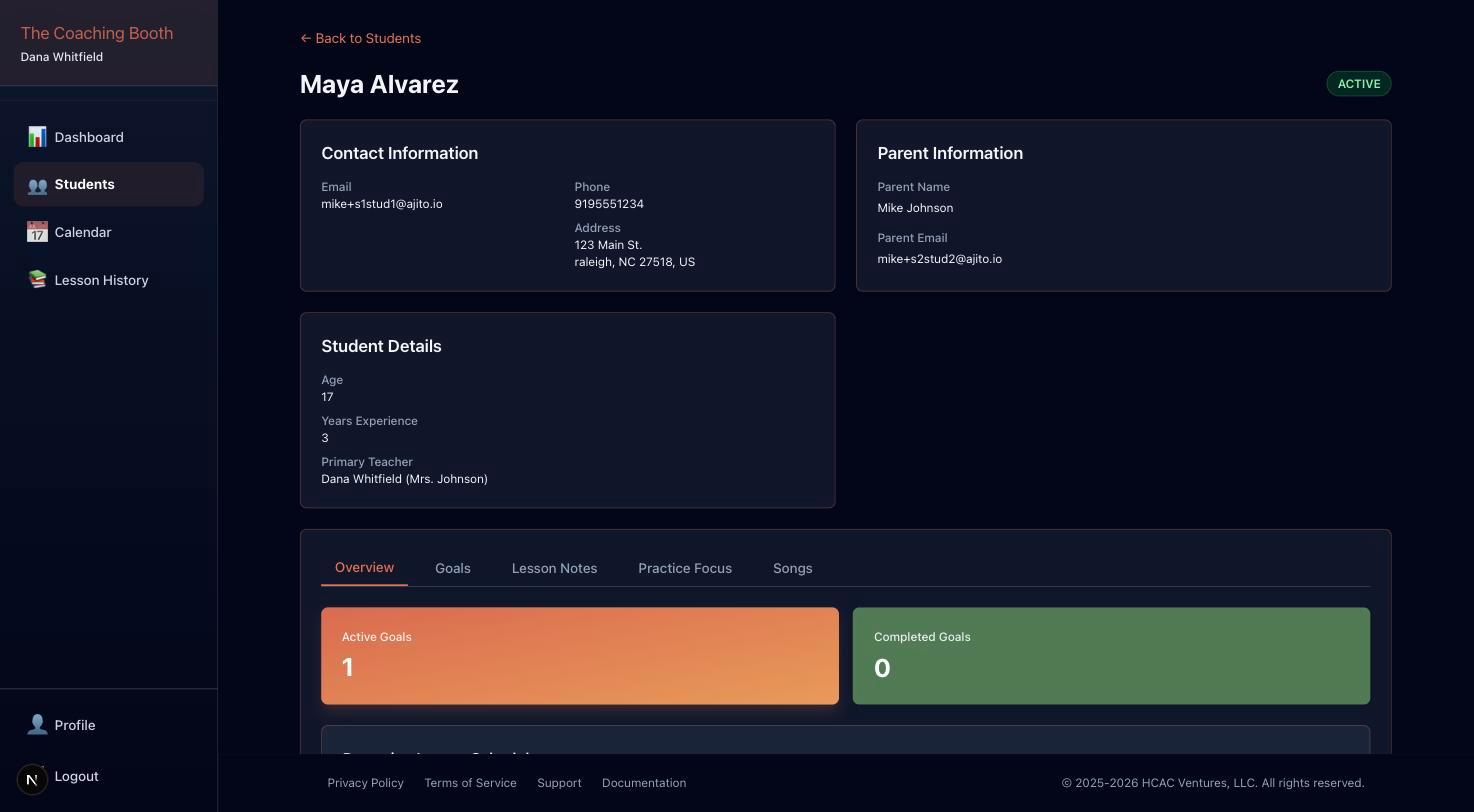The width and height of the screenshot is (1474, 812).
Task: Click the Maya Alvarez heading
Action: (379, 84)
